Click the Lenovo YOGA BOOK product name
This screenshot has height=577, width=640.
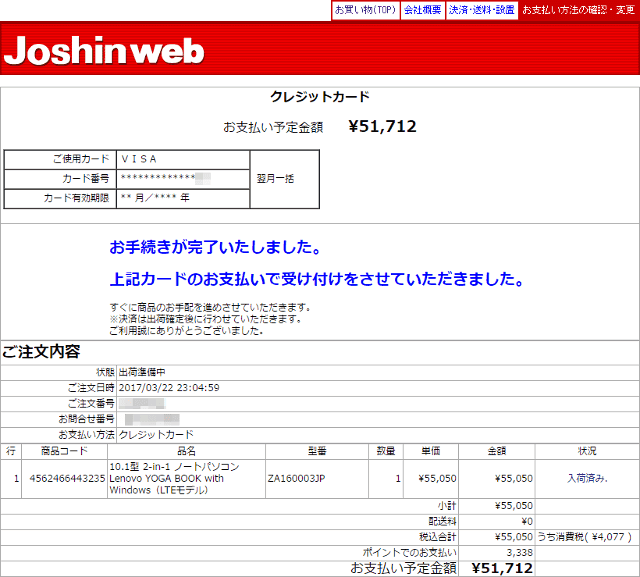174,479
